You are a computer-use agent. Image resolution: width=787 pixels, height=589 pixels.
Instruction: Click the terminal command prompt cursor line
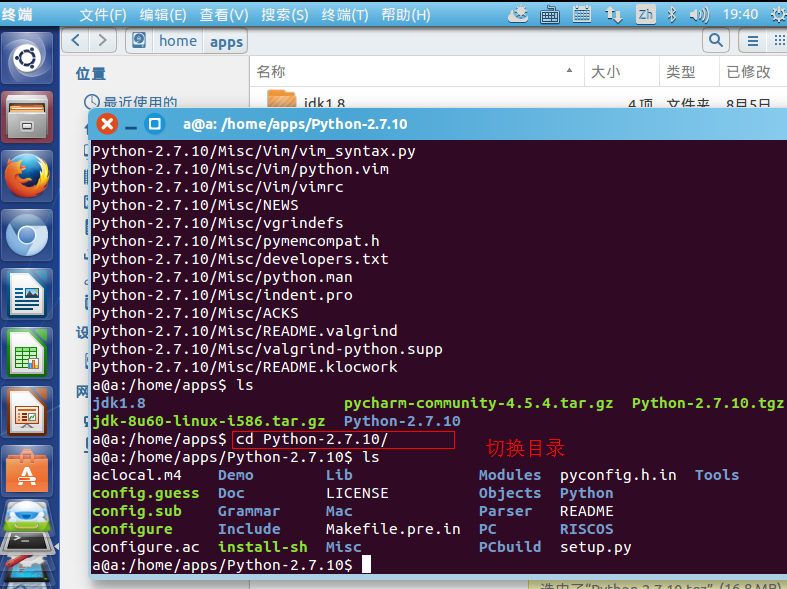(231, 565)
